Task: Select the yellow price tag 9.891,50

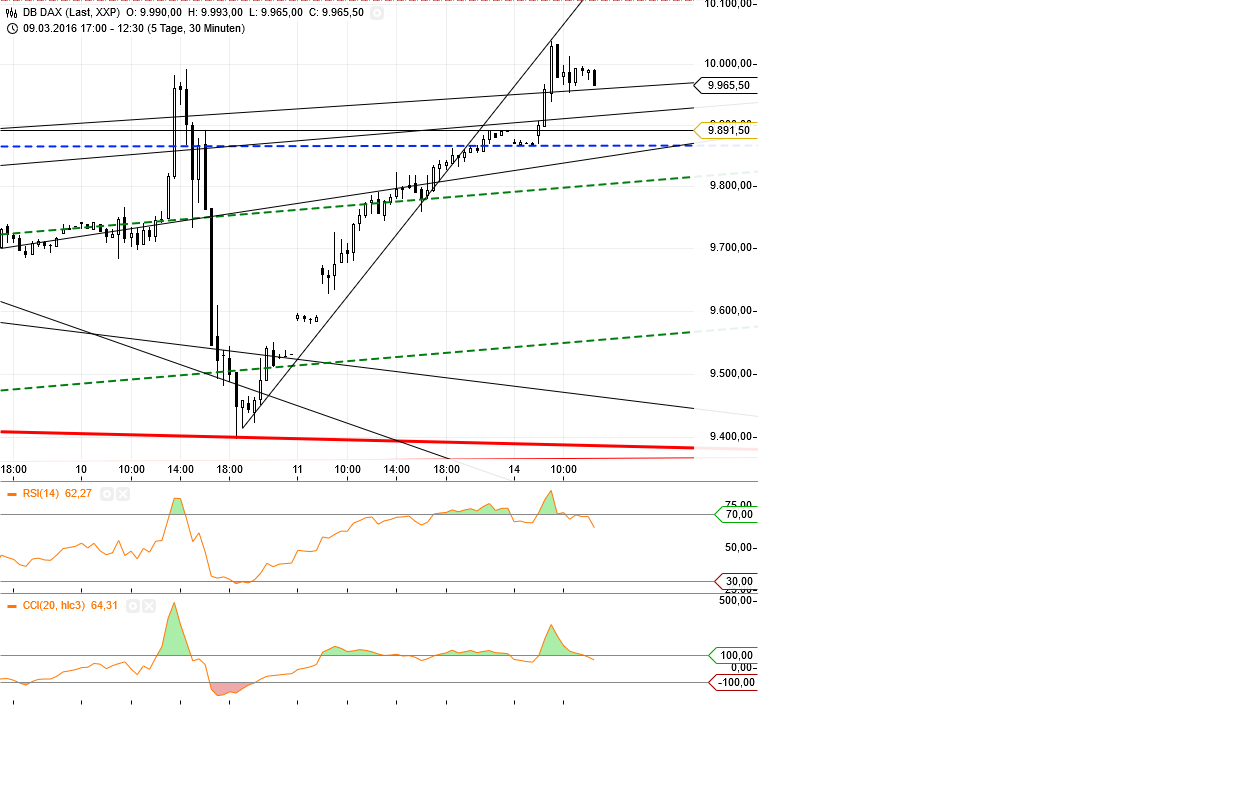Action: pyautogui.click(x=726, y=130)
